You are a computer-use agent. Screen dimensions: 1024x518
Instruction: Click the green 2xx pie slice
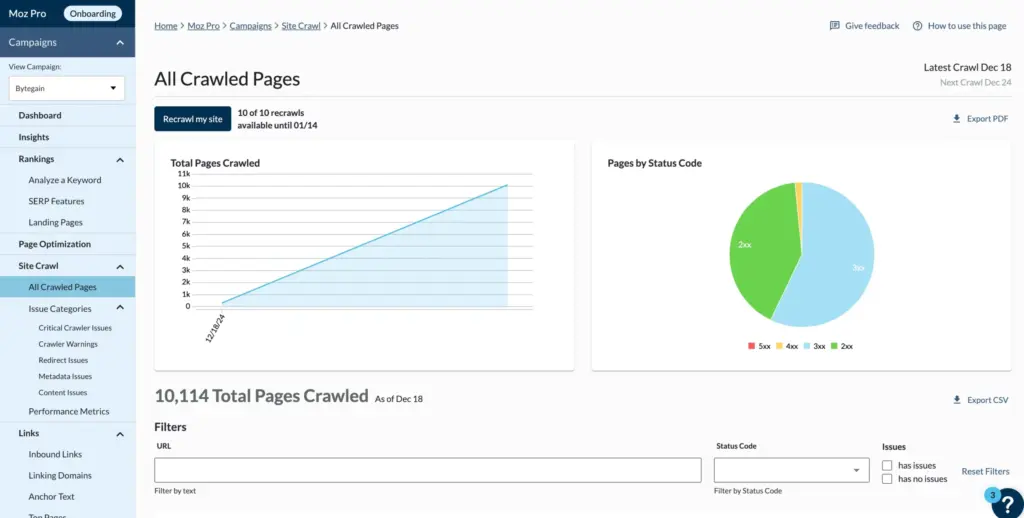(x=761, y=251)
